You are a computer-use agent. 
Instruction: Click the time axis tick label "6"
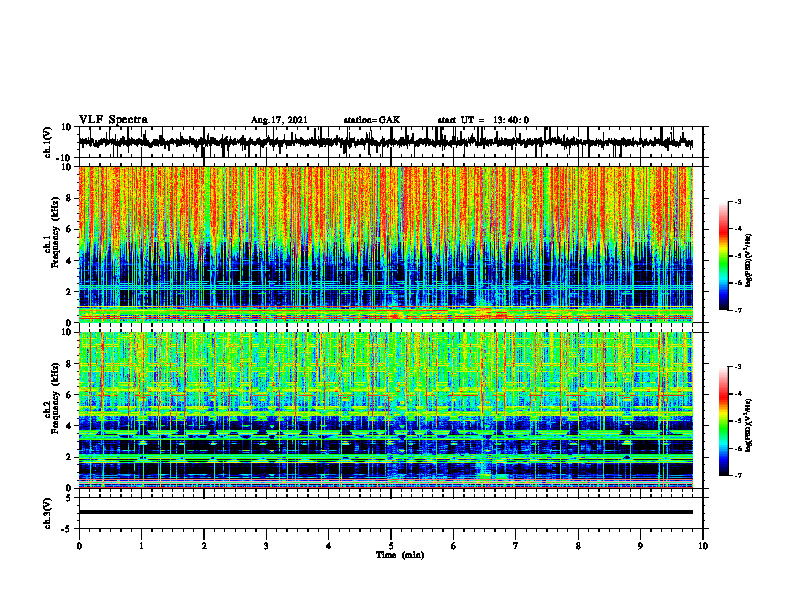point(454,546)
